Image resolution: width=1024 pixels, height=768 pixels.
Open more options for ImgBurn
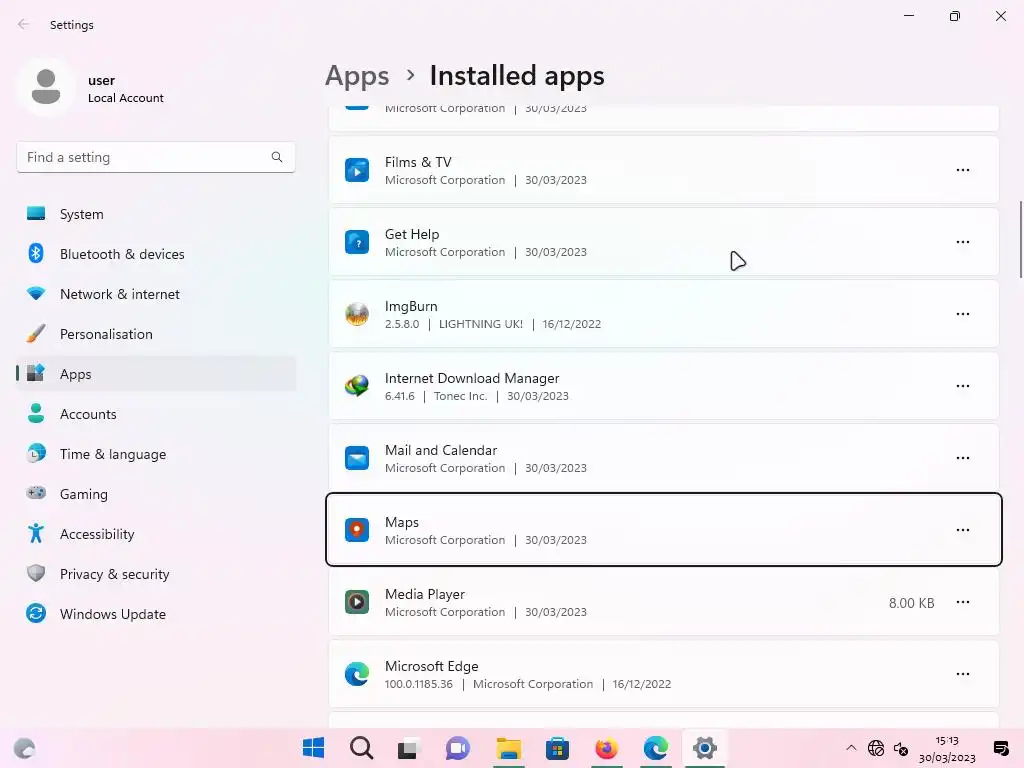(x=963, y=314)
